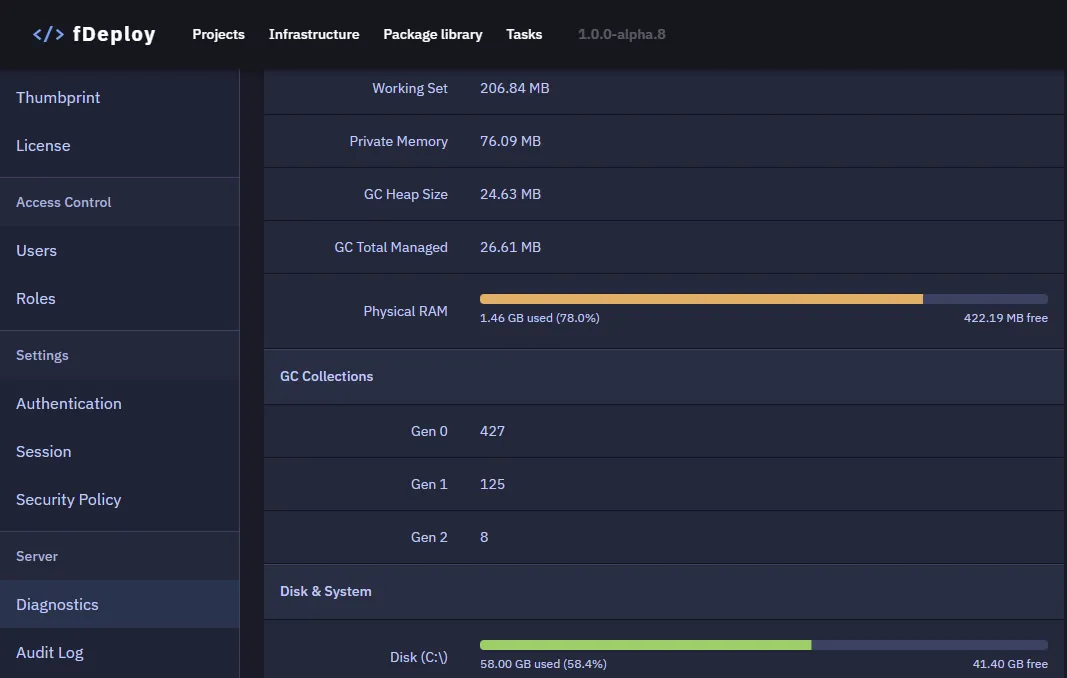Click the GC Collections section header
The height and width of the screenshot is (678, 1067).
[x=326, y=376]
